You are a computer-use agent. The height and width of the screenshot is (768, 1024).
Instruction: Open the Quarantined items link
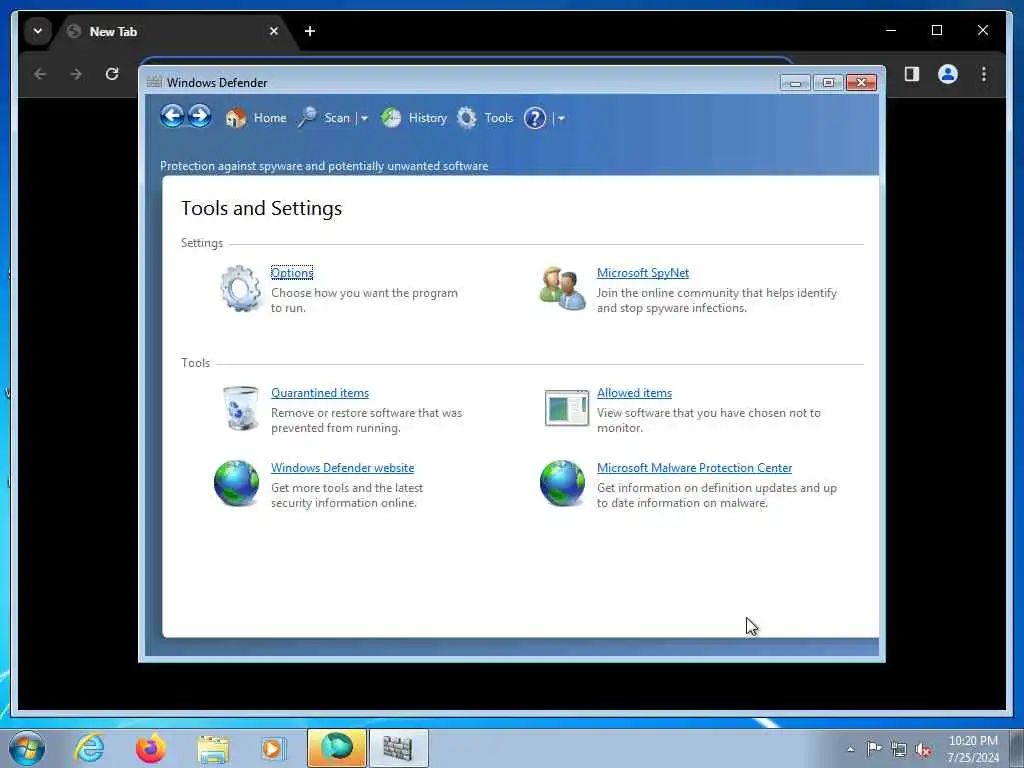pos(320,393)
